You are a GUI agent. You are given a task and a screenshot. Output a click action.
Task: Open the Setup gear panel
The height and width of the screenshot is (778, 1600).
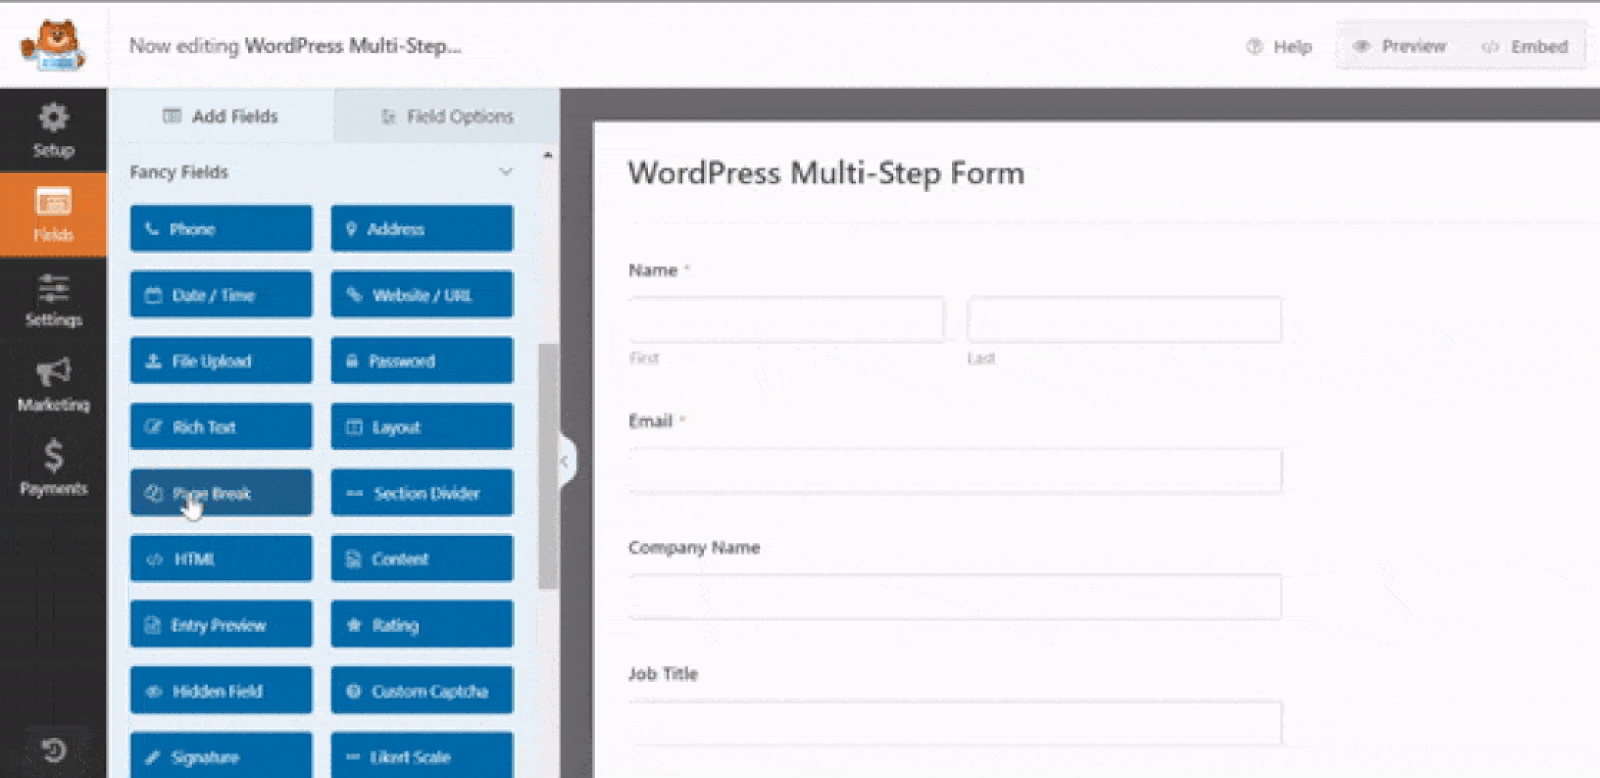tap(53, 130)
